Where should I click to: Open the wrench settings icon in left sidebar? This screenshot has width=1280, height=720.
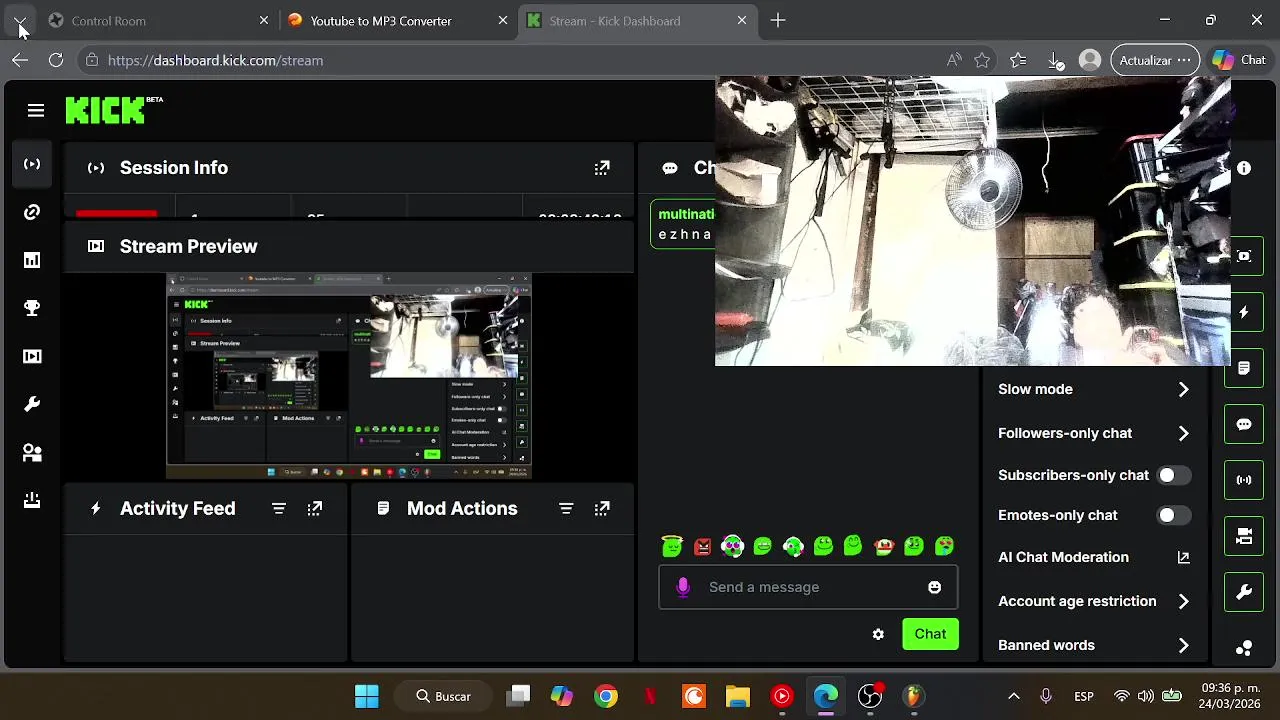(32, 404)
